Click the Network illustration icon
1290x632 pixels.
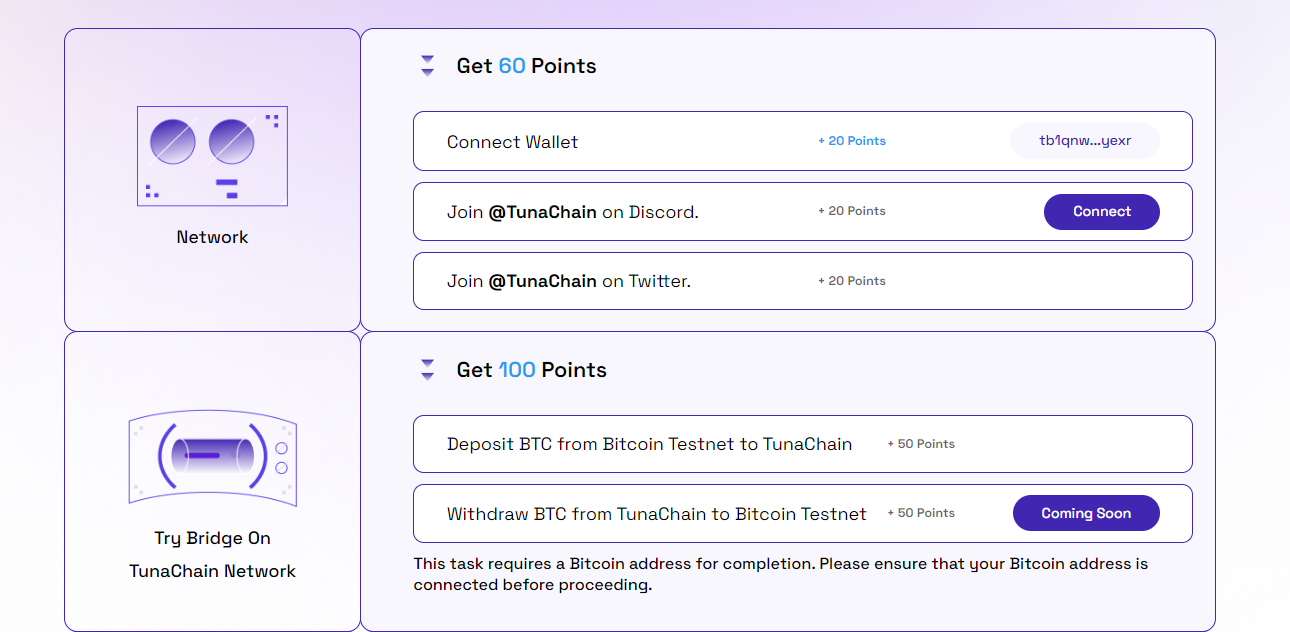[212, 156]
